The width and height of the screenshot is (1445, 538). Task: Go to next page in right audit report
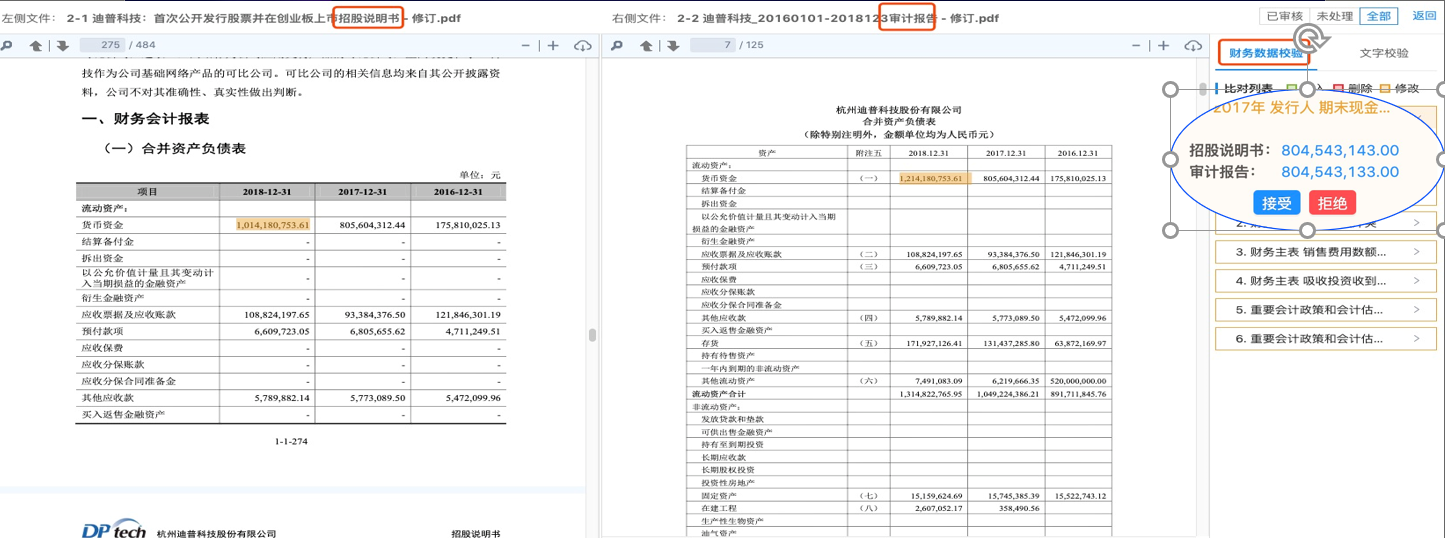coord(673,46)
